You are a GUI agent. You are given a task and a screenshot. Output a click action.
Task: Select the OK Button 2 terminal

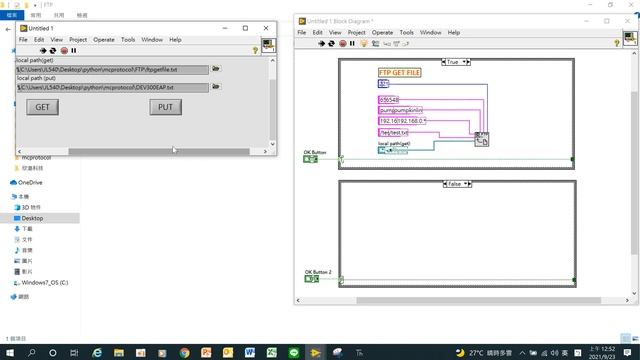(311, 279)
